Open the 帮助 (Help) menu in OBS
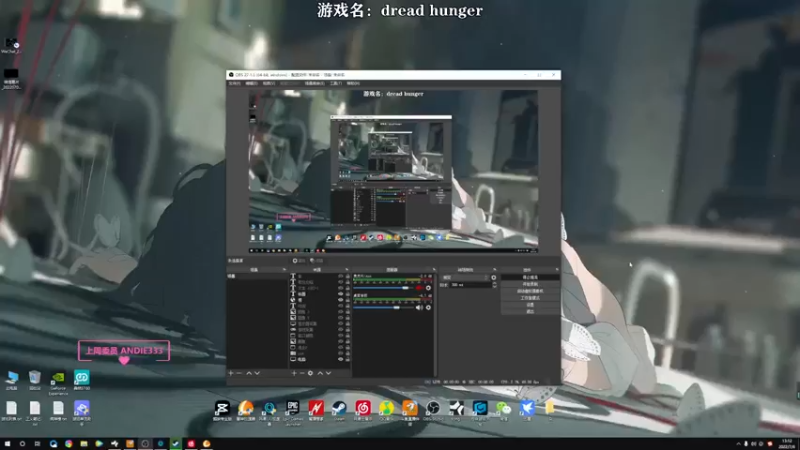The width and height of the screenshot is (800, 450). pos(353,83)
